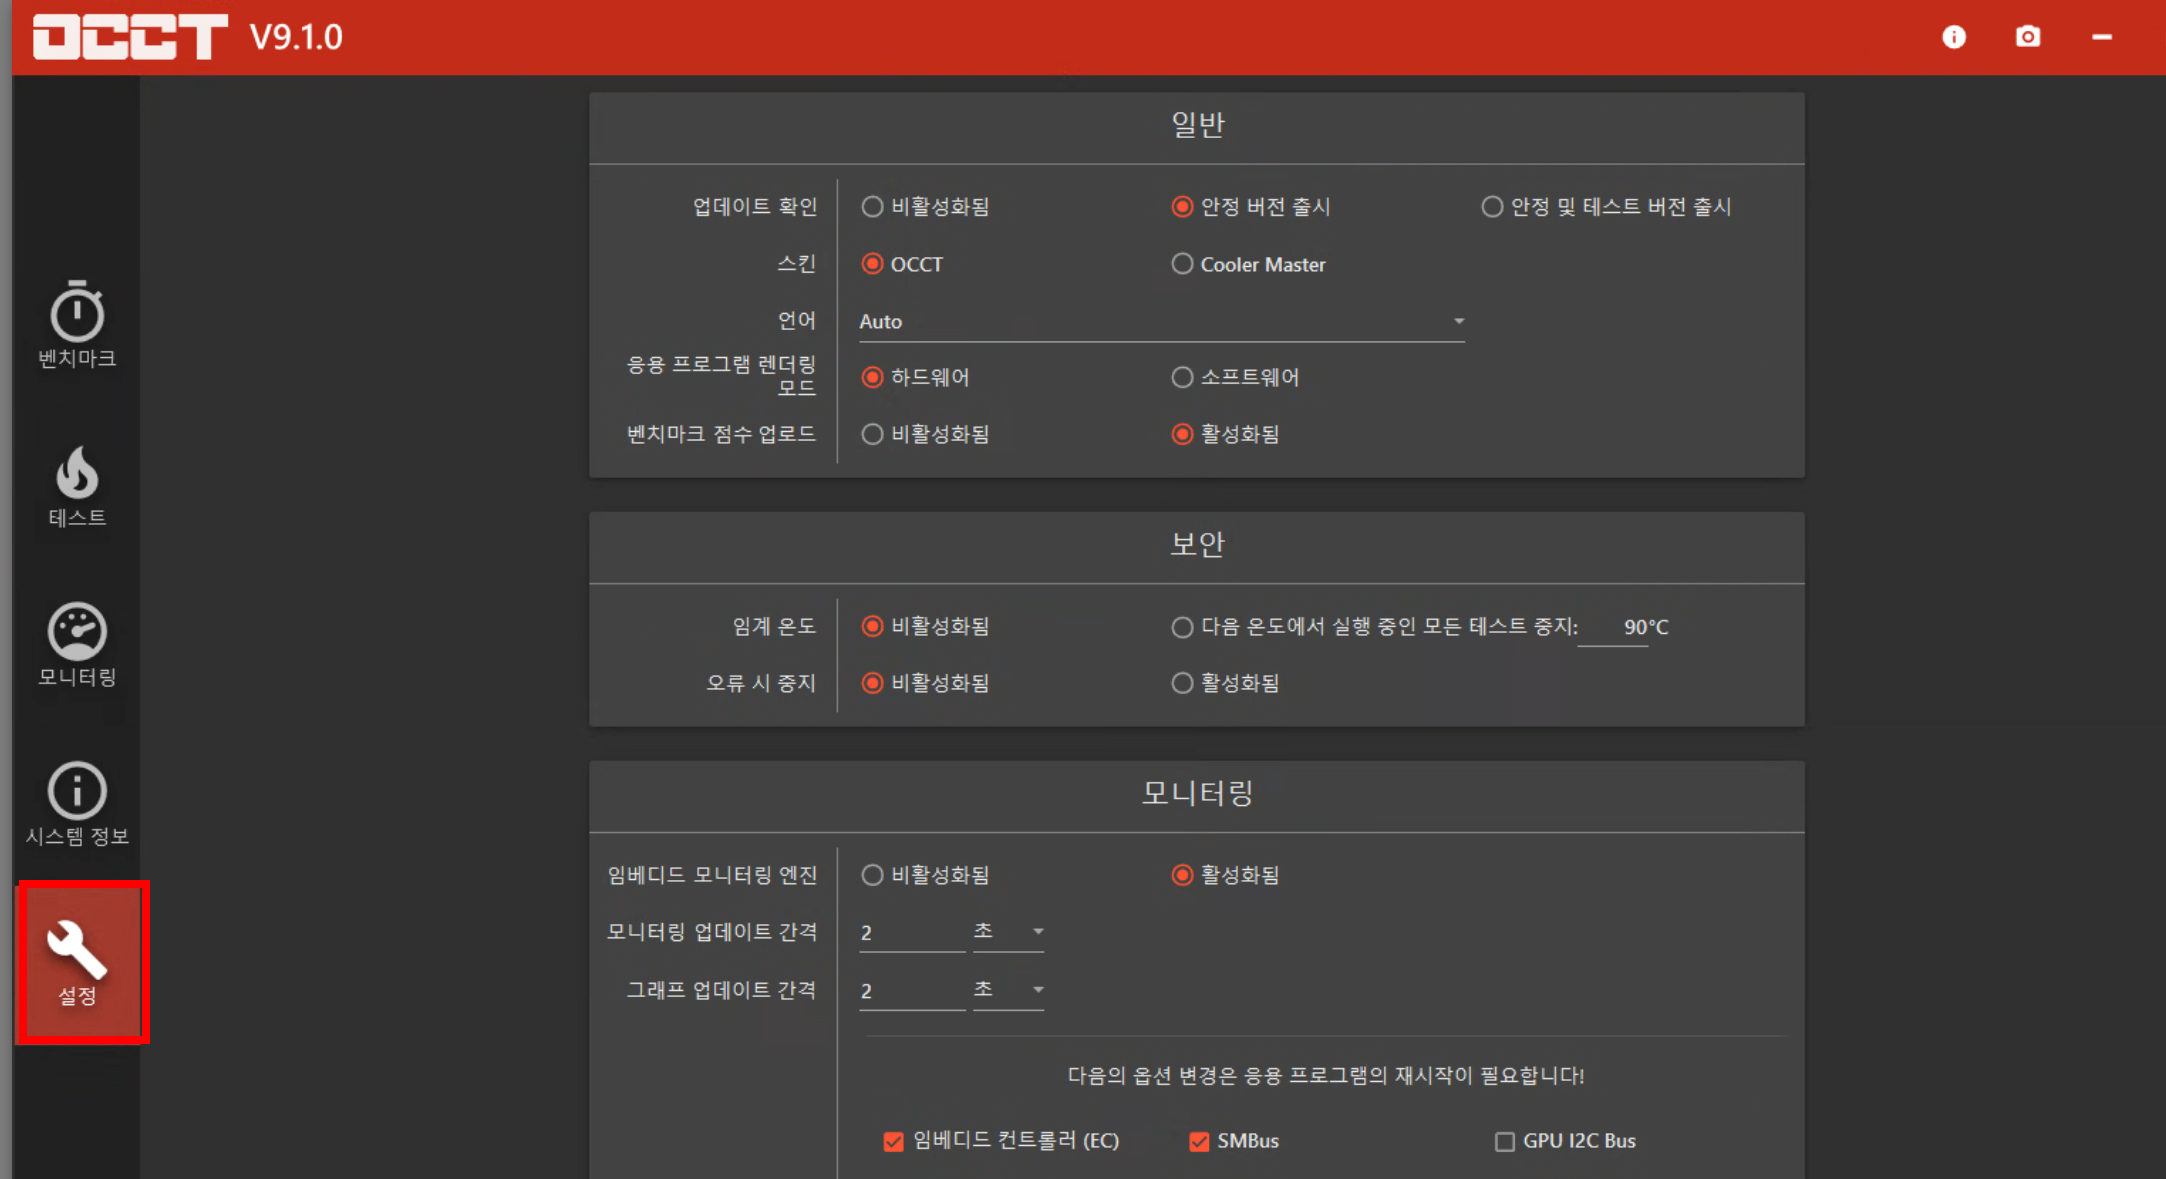This screenshot has width=2166, height=1179.
Task: Select stable and test version release option
Action: click(x=1492, y=207)
